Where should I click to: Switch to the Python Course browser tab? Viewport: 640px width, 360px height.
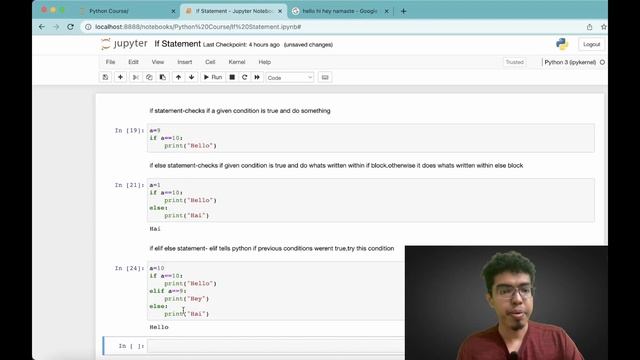point(127,11)
